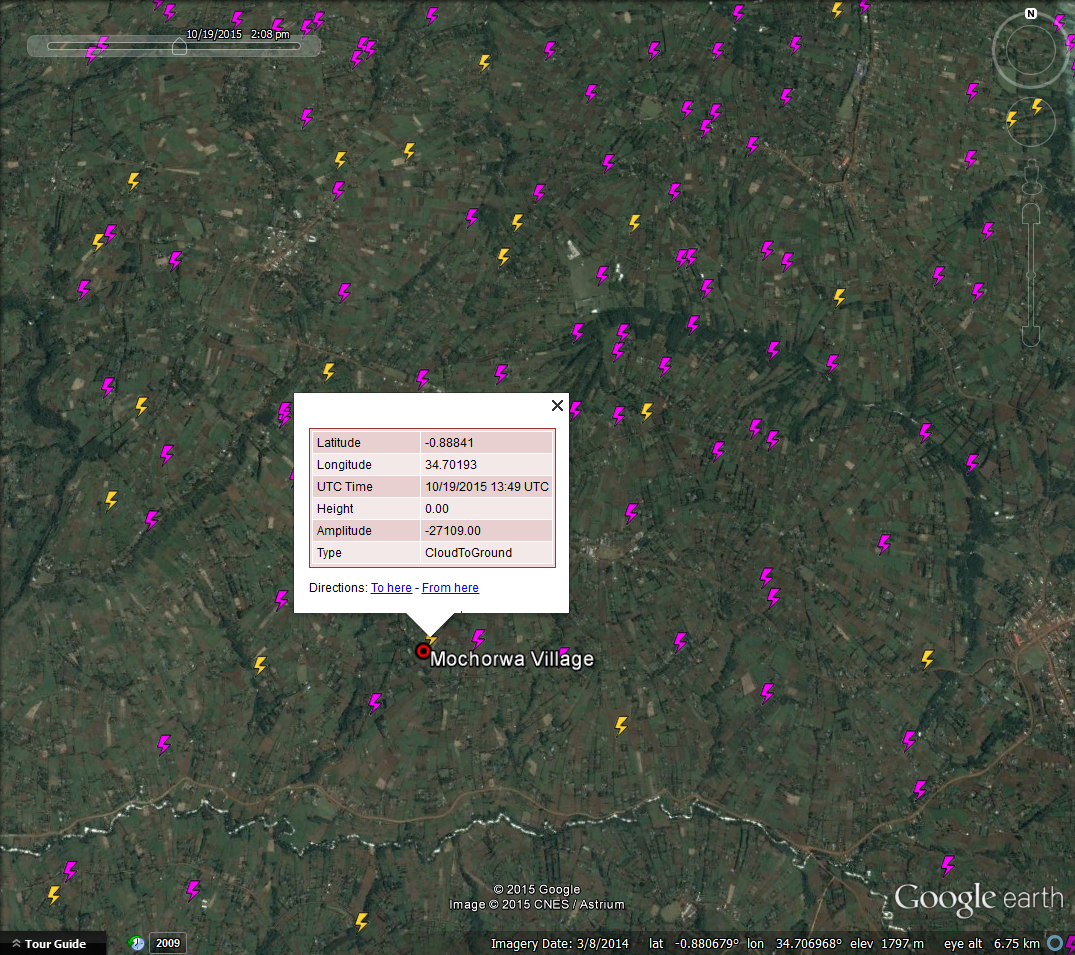Screen dimensions: 1075x955
Task: Click the zoom slider middle handle
Action: pos(1031,276)
